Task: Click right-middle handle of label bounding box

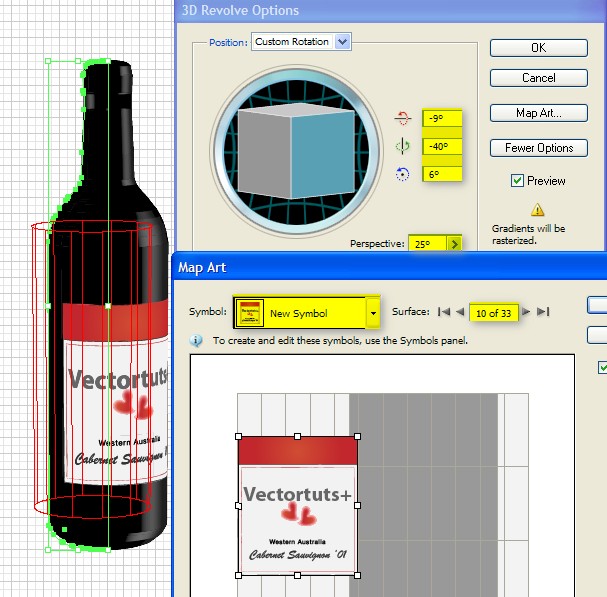Action: coord(357,505)
